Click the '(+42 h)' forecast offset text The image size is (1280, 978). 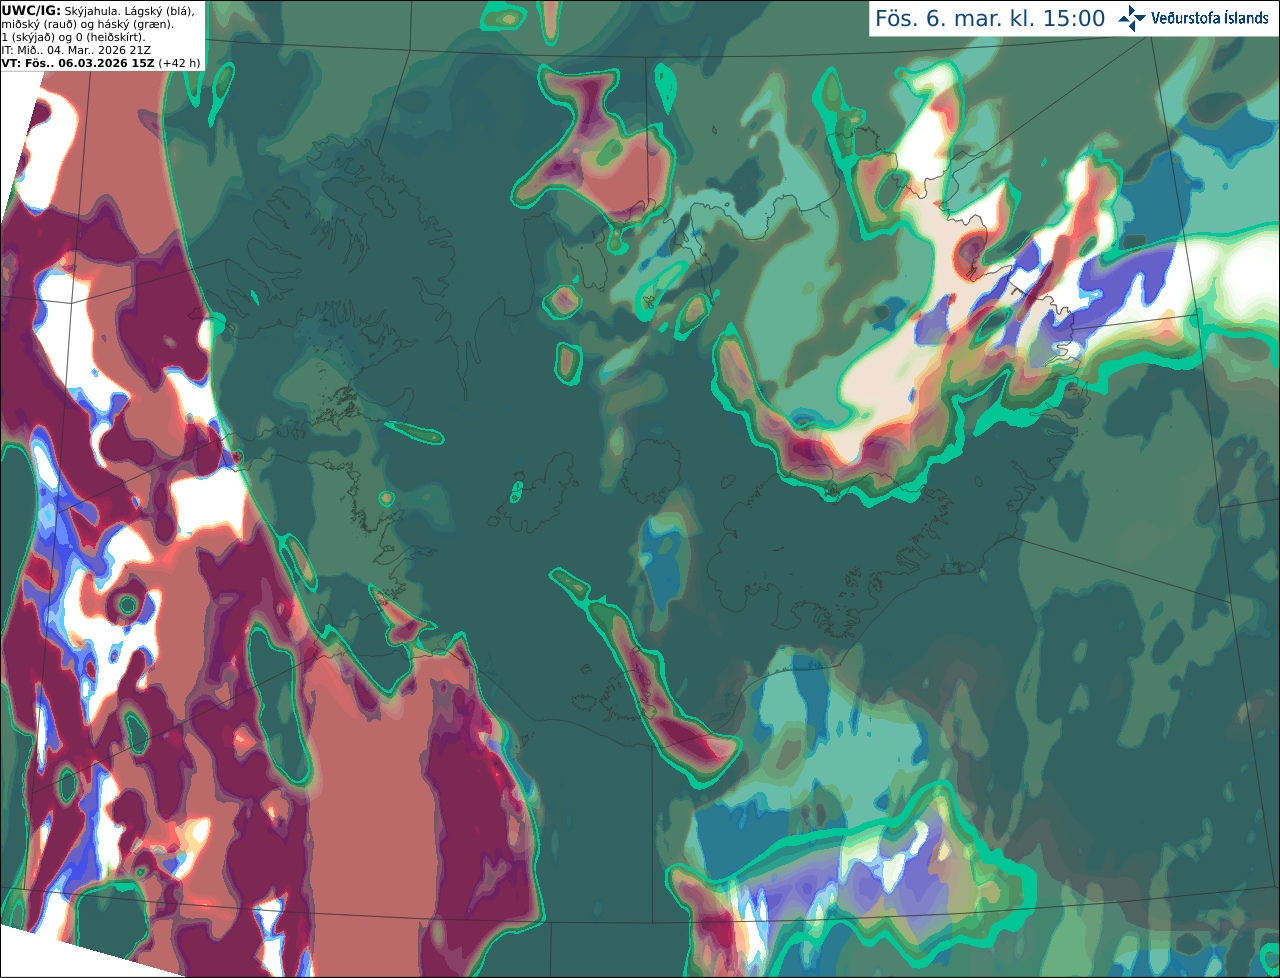(x=179, y=63)
